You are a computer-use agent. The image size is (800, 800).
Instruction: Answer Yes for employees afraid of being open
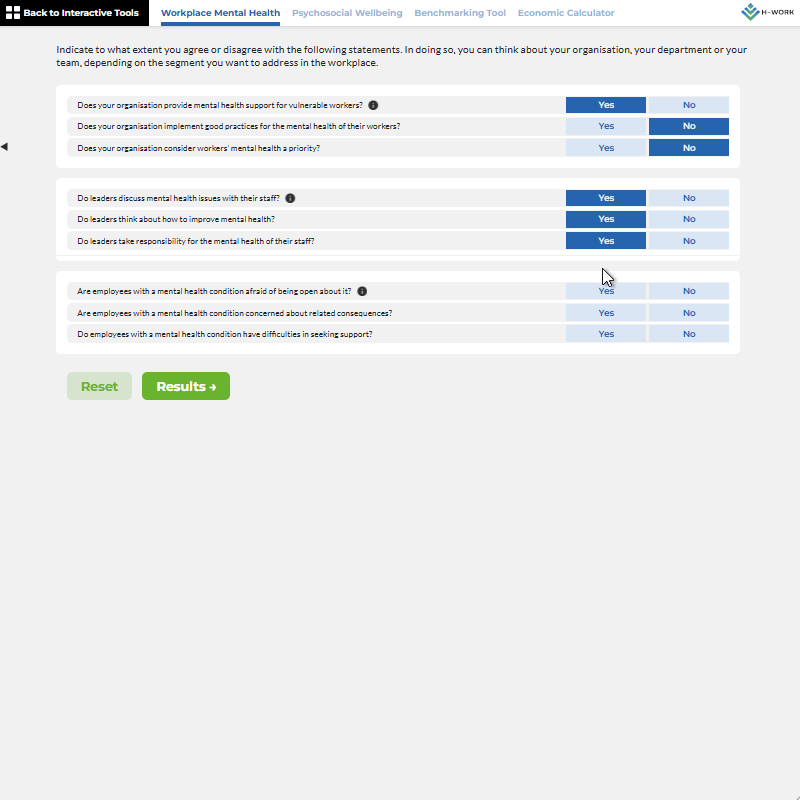(606, 291)
